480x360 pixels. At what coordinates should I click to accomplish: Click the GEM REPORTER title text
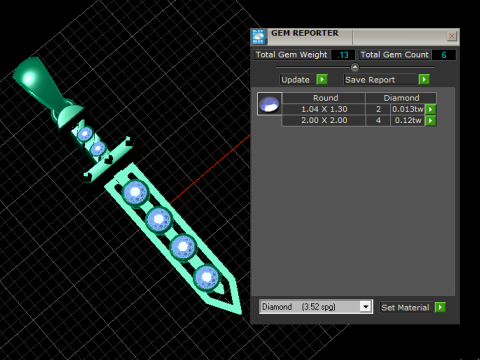[x=305, y=33]
